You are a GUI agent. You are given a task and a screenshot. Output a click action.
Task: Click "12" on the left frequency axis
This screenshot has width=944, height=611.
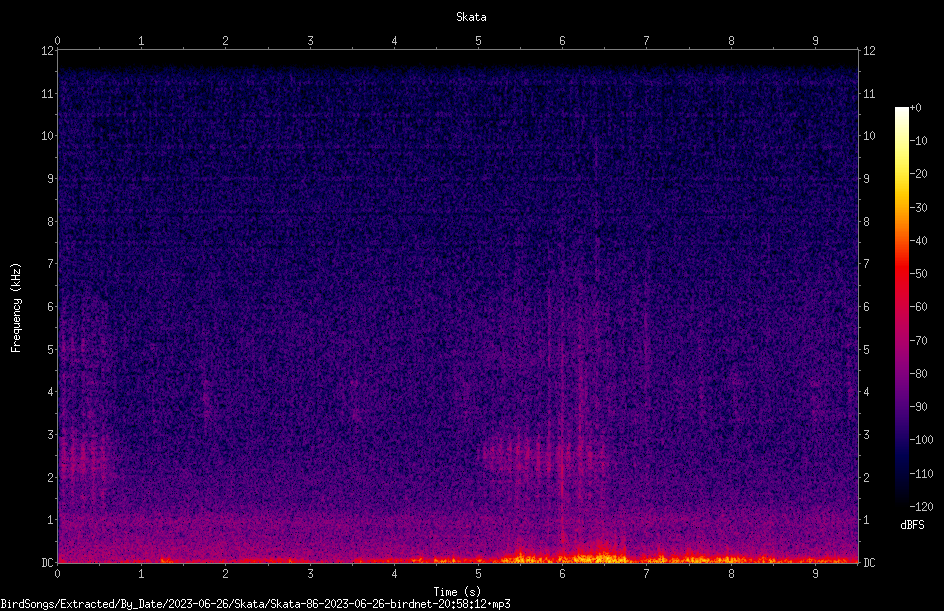click(47, 51)
